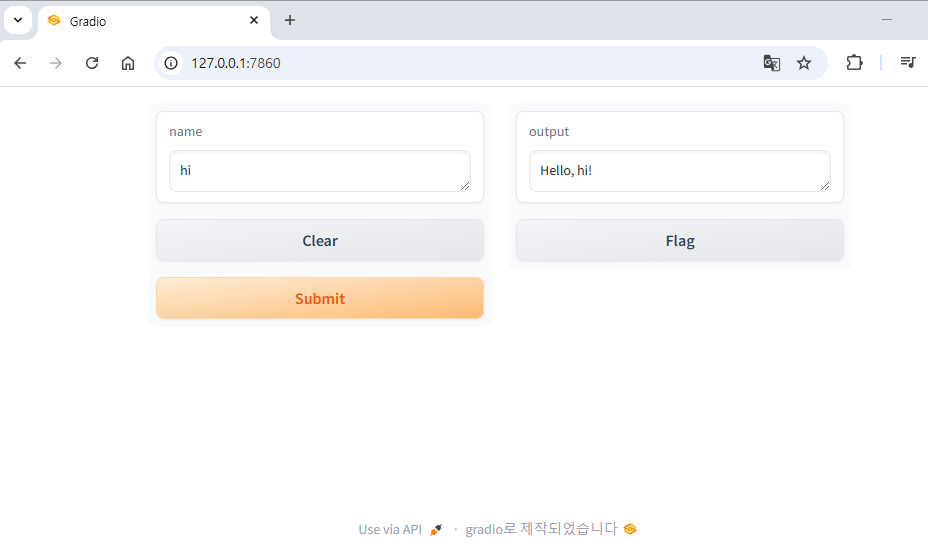
Task: Click the forward navigation arrow
Action: pyautogui.click(x=56, y=63)
